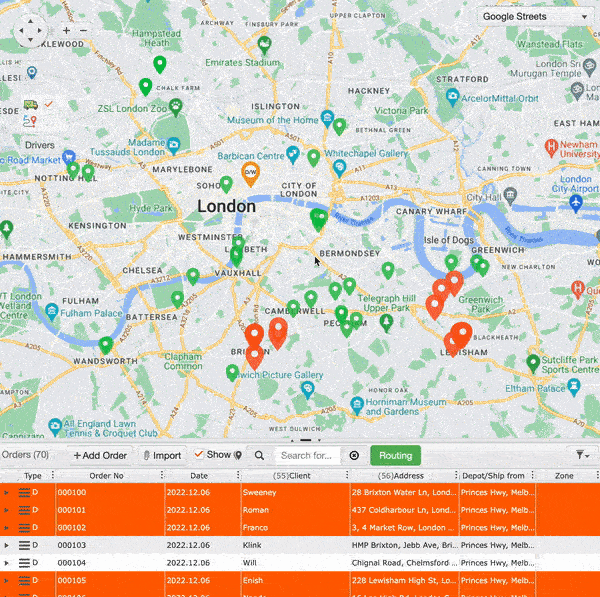Screen dimensions: 600x597
Task: Sort by the Address column header
Action: coord(401,476)
